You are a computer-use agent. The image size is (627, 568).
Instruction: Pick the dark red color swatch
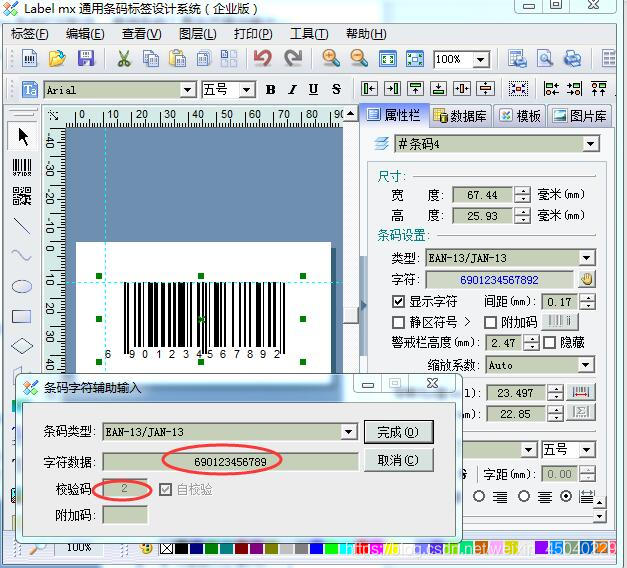(241, 548)
